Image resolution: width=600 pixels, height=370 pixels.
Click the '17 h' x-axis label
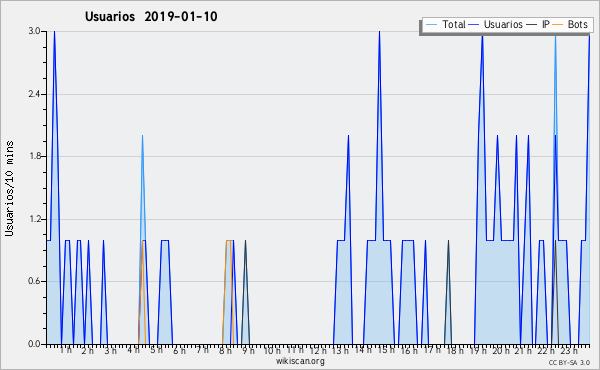coord(432,349)
